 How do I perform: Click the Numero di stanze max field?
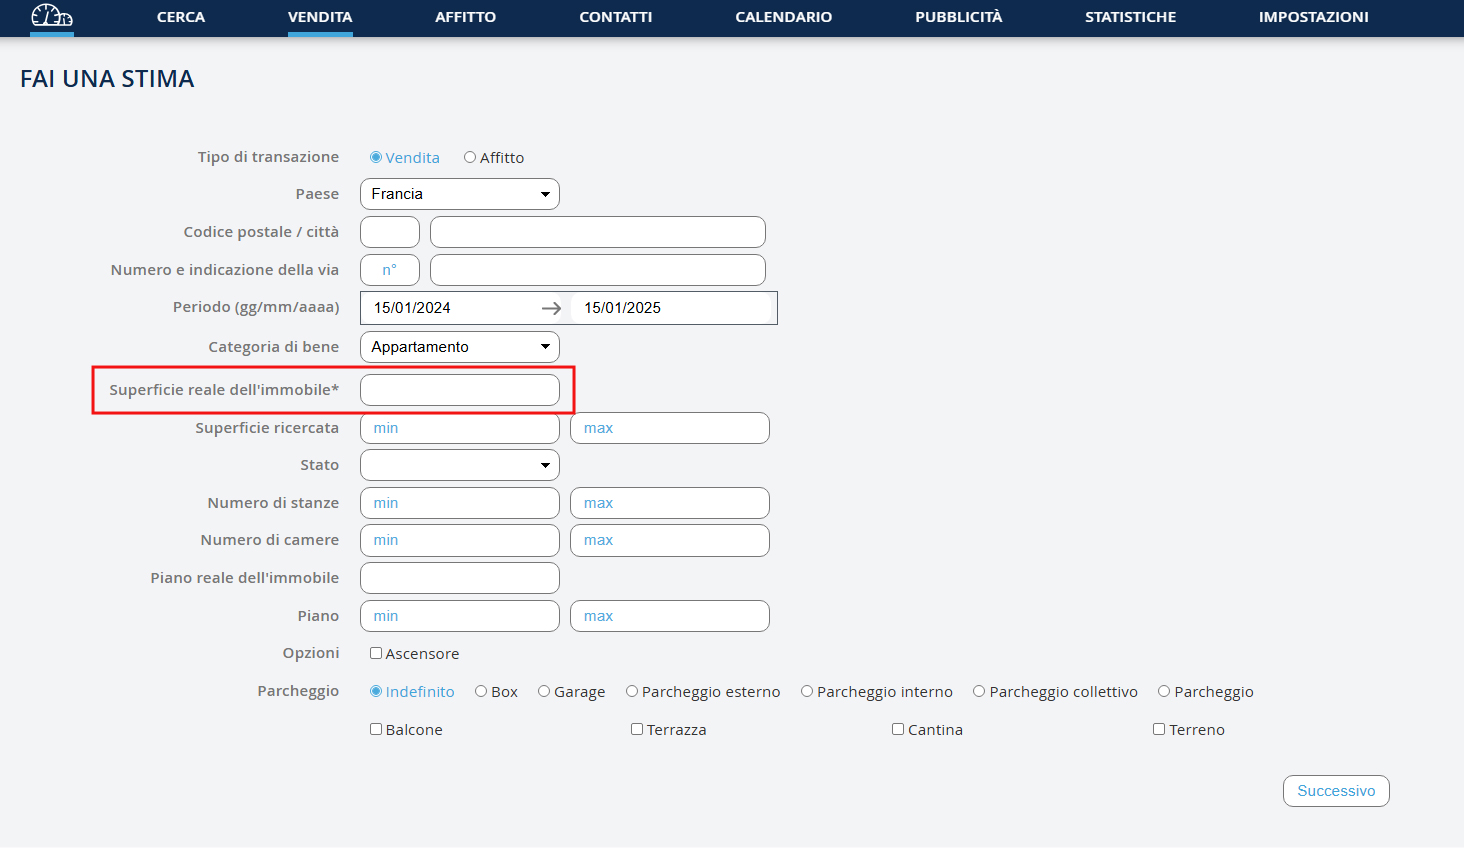pos(669,503)
